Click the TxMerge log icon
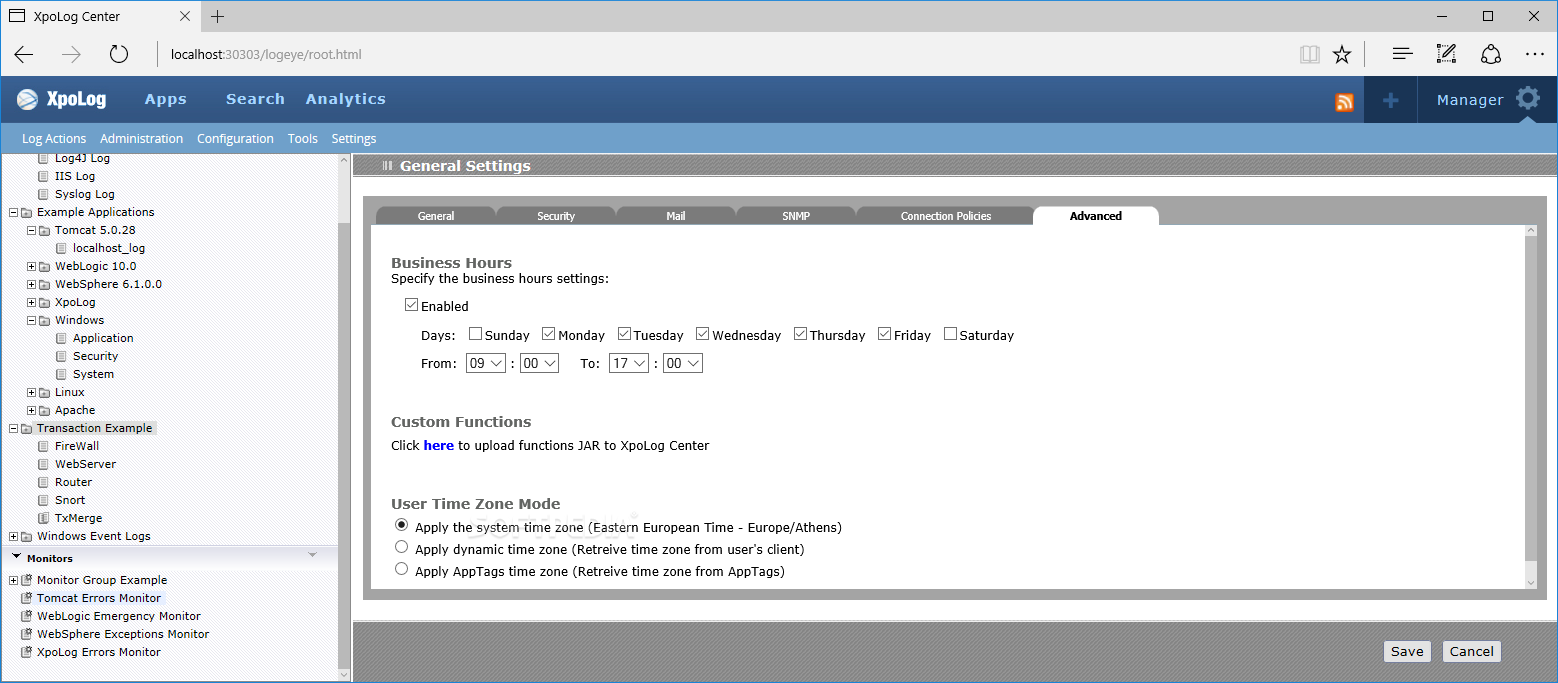The width and height of the screenshot is (1558, 683). (x=43, y=518)
